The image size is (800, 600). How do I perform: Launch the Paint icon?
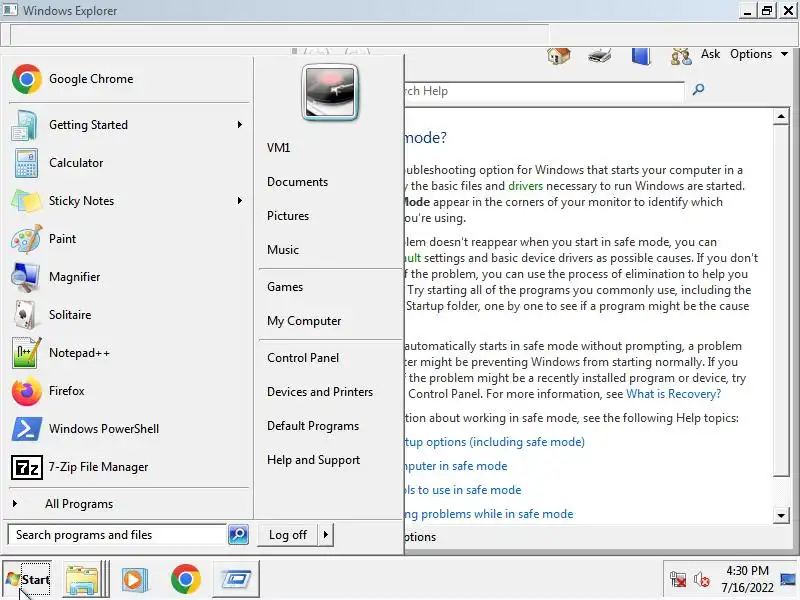click(26, 239)
